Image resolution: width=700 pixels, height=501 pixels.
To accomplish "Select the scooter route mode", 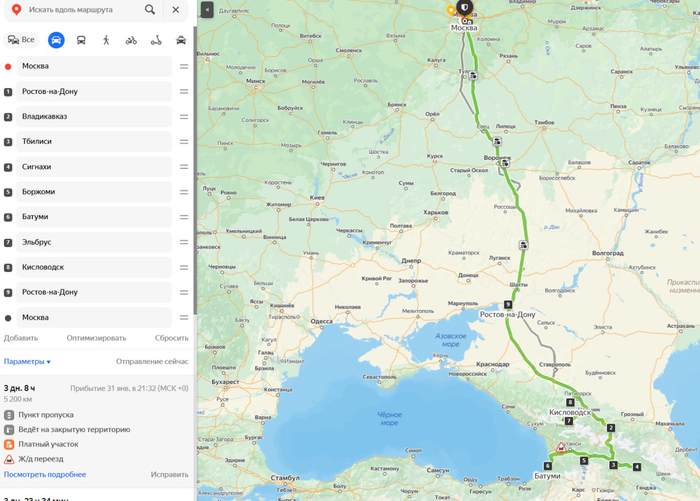I will pyautogui.click(x=156, y=40).
